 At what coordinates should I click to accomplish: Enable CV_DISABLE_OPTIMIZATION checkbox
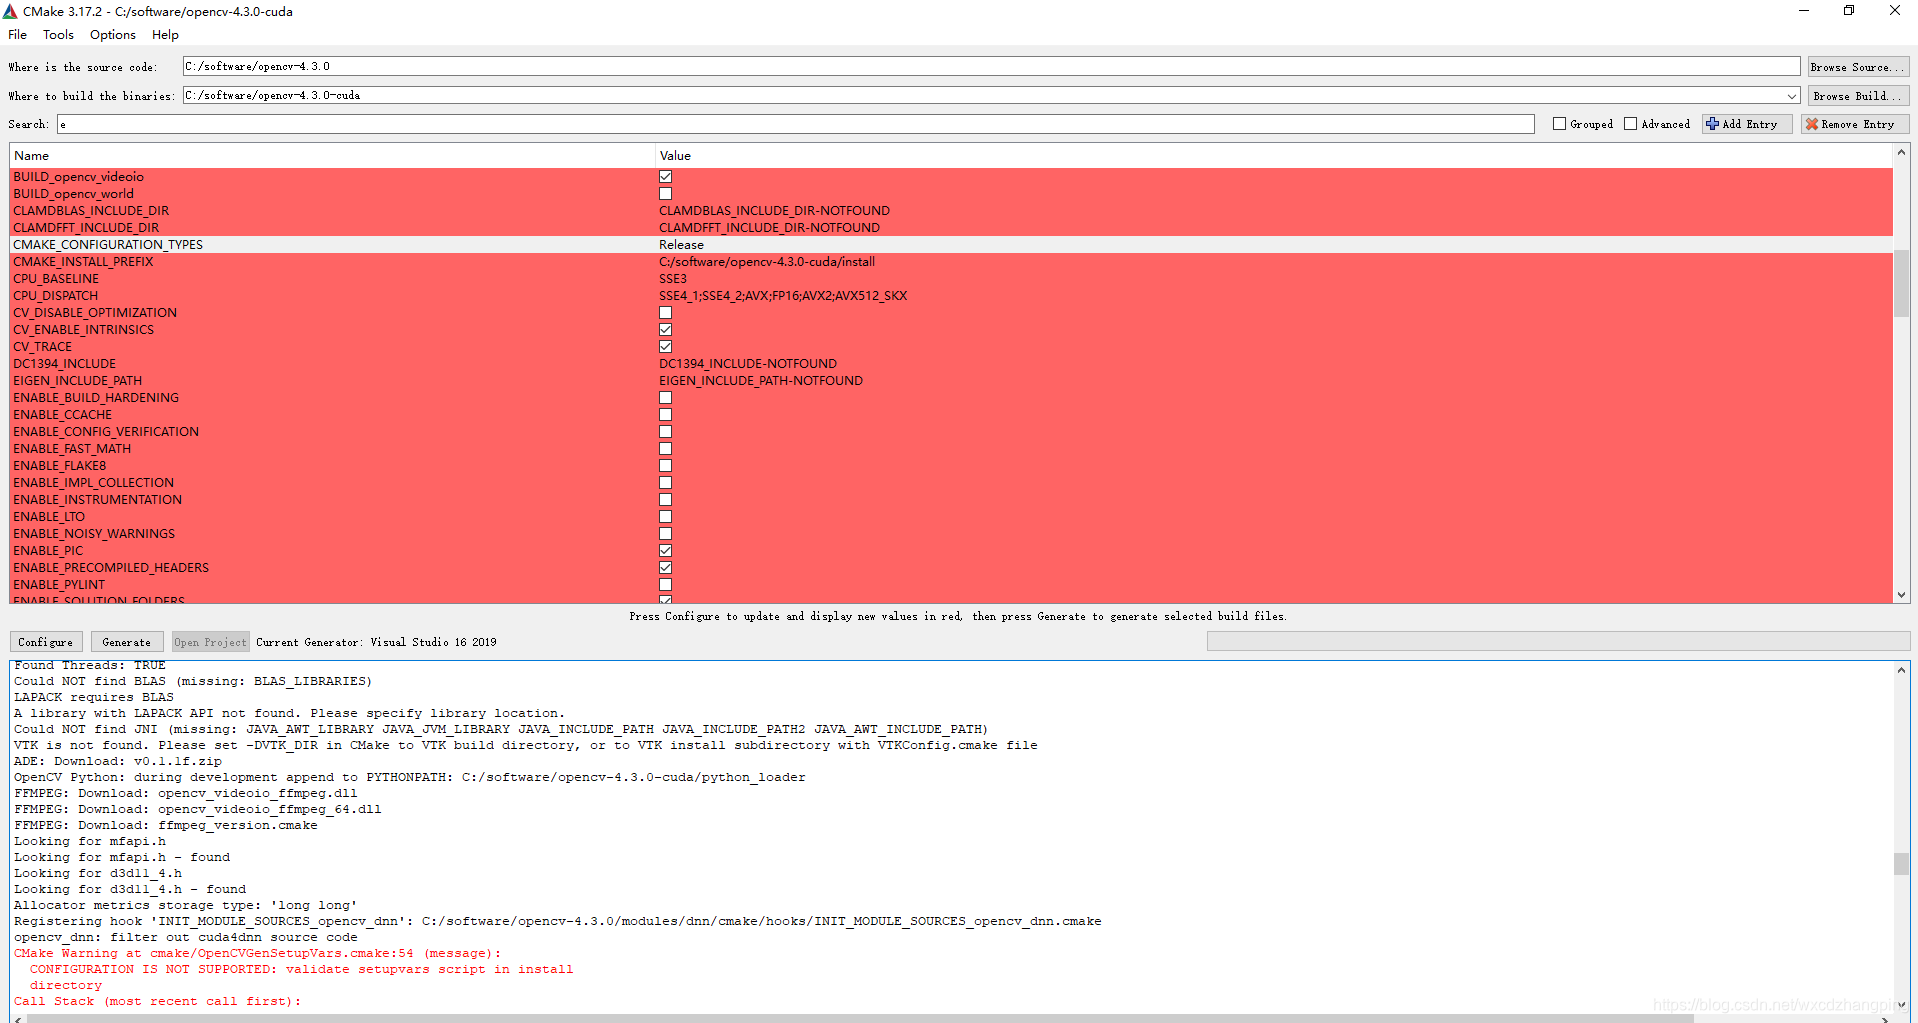coord(665,313)
